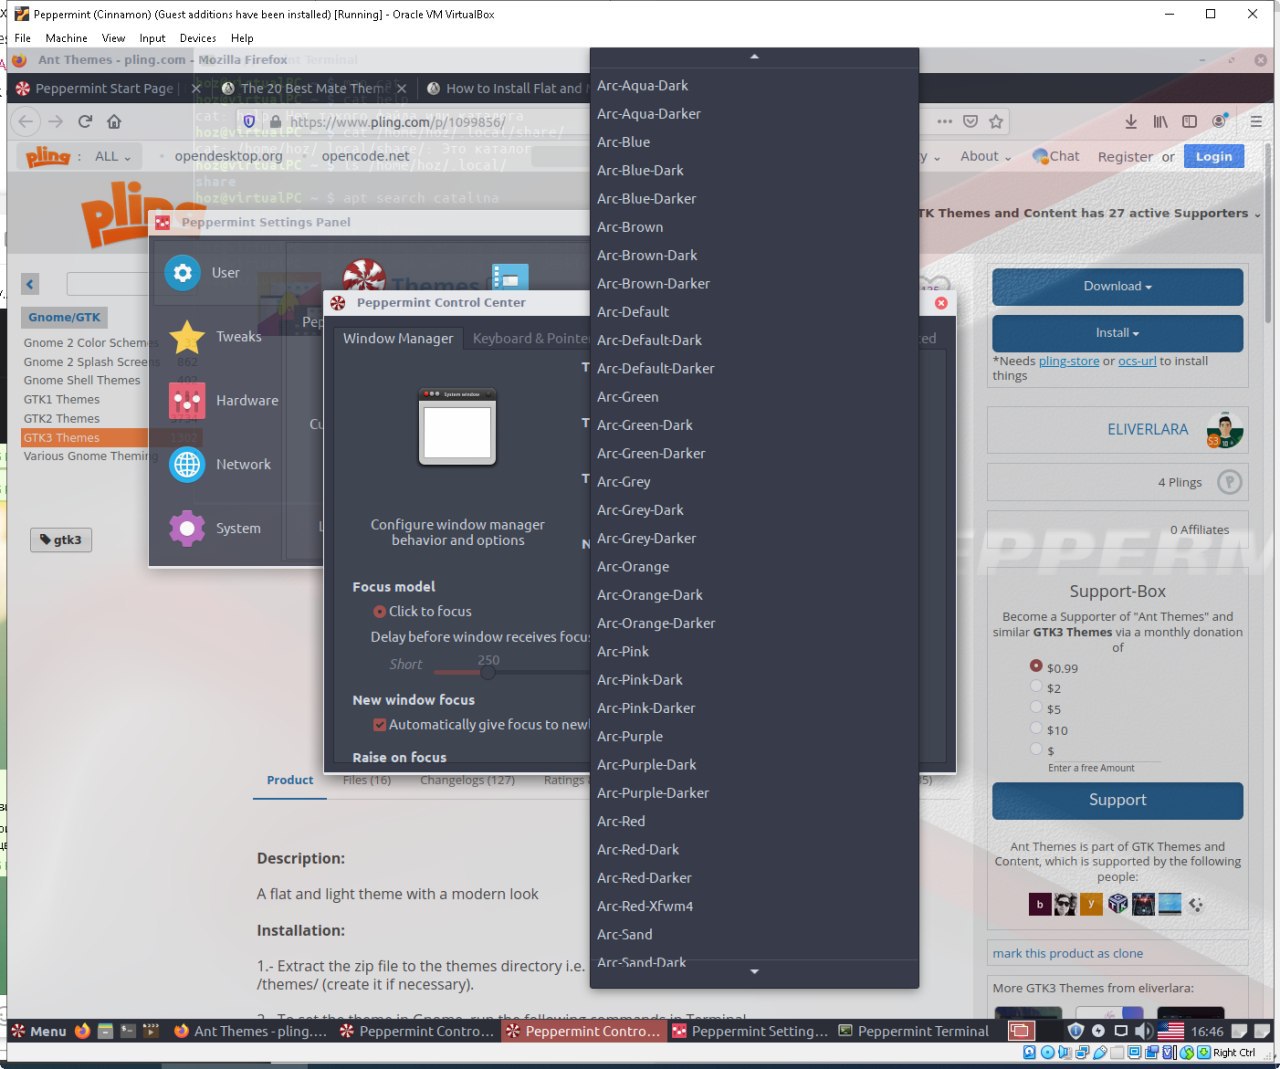Open Peppermint Terminal from taskbar

point(913,1031)
